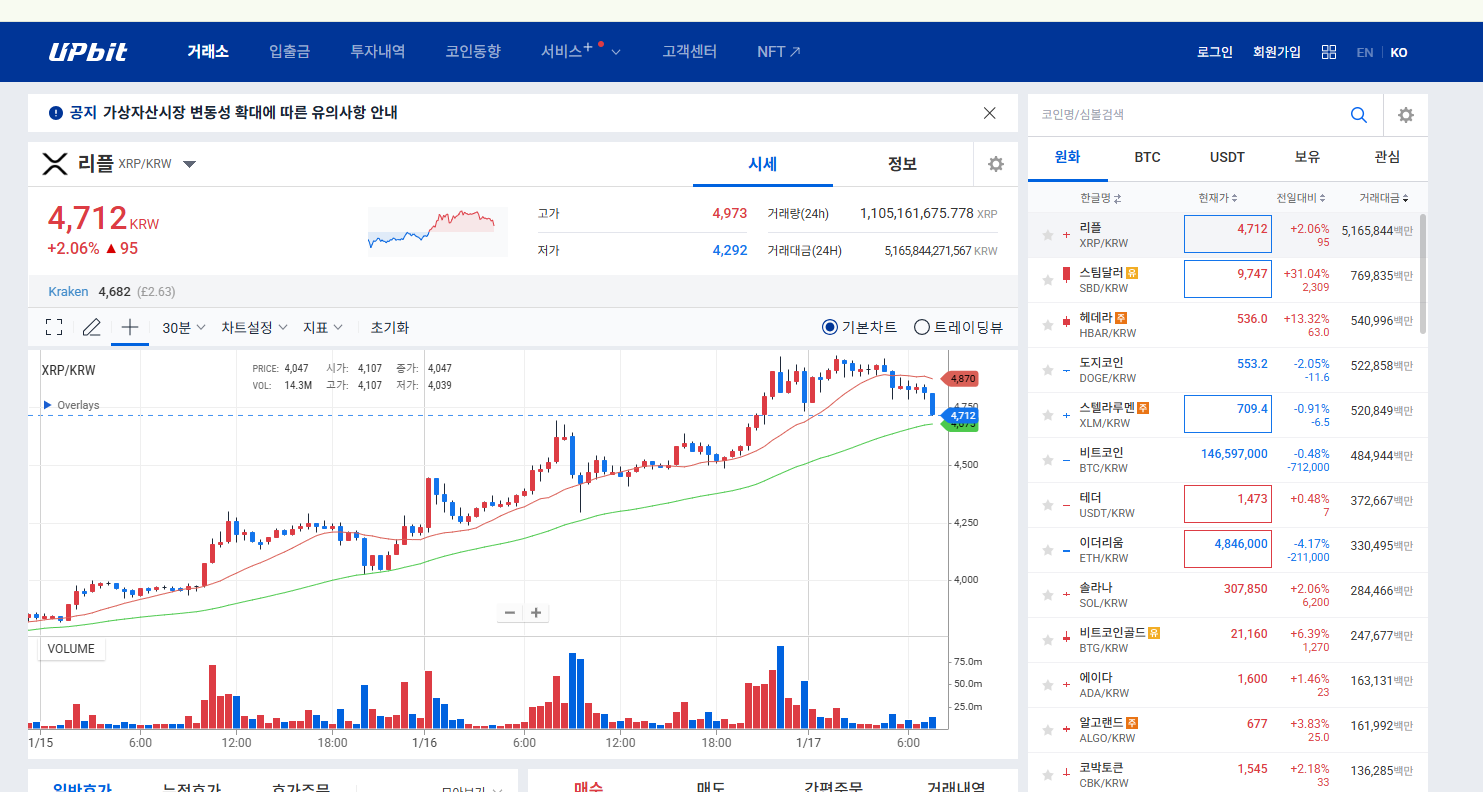Switch to 보유 tab
The width and height of the screenshot is (1483, 792).
pyautogui.click(x=1307, y=157)
